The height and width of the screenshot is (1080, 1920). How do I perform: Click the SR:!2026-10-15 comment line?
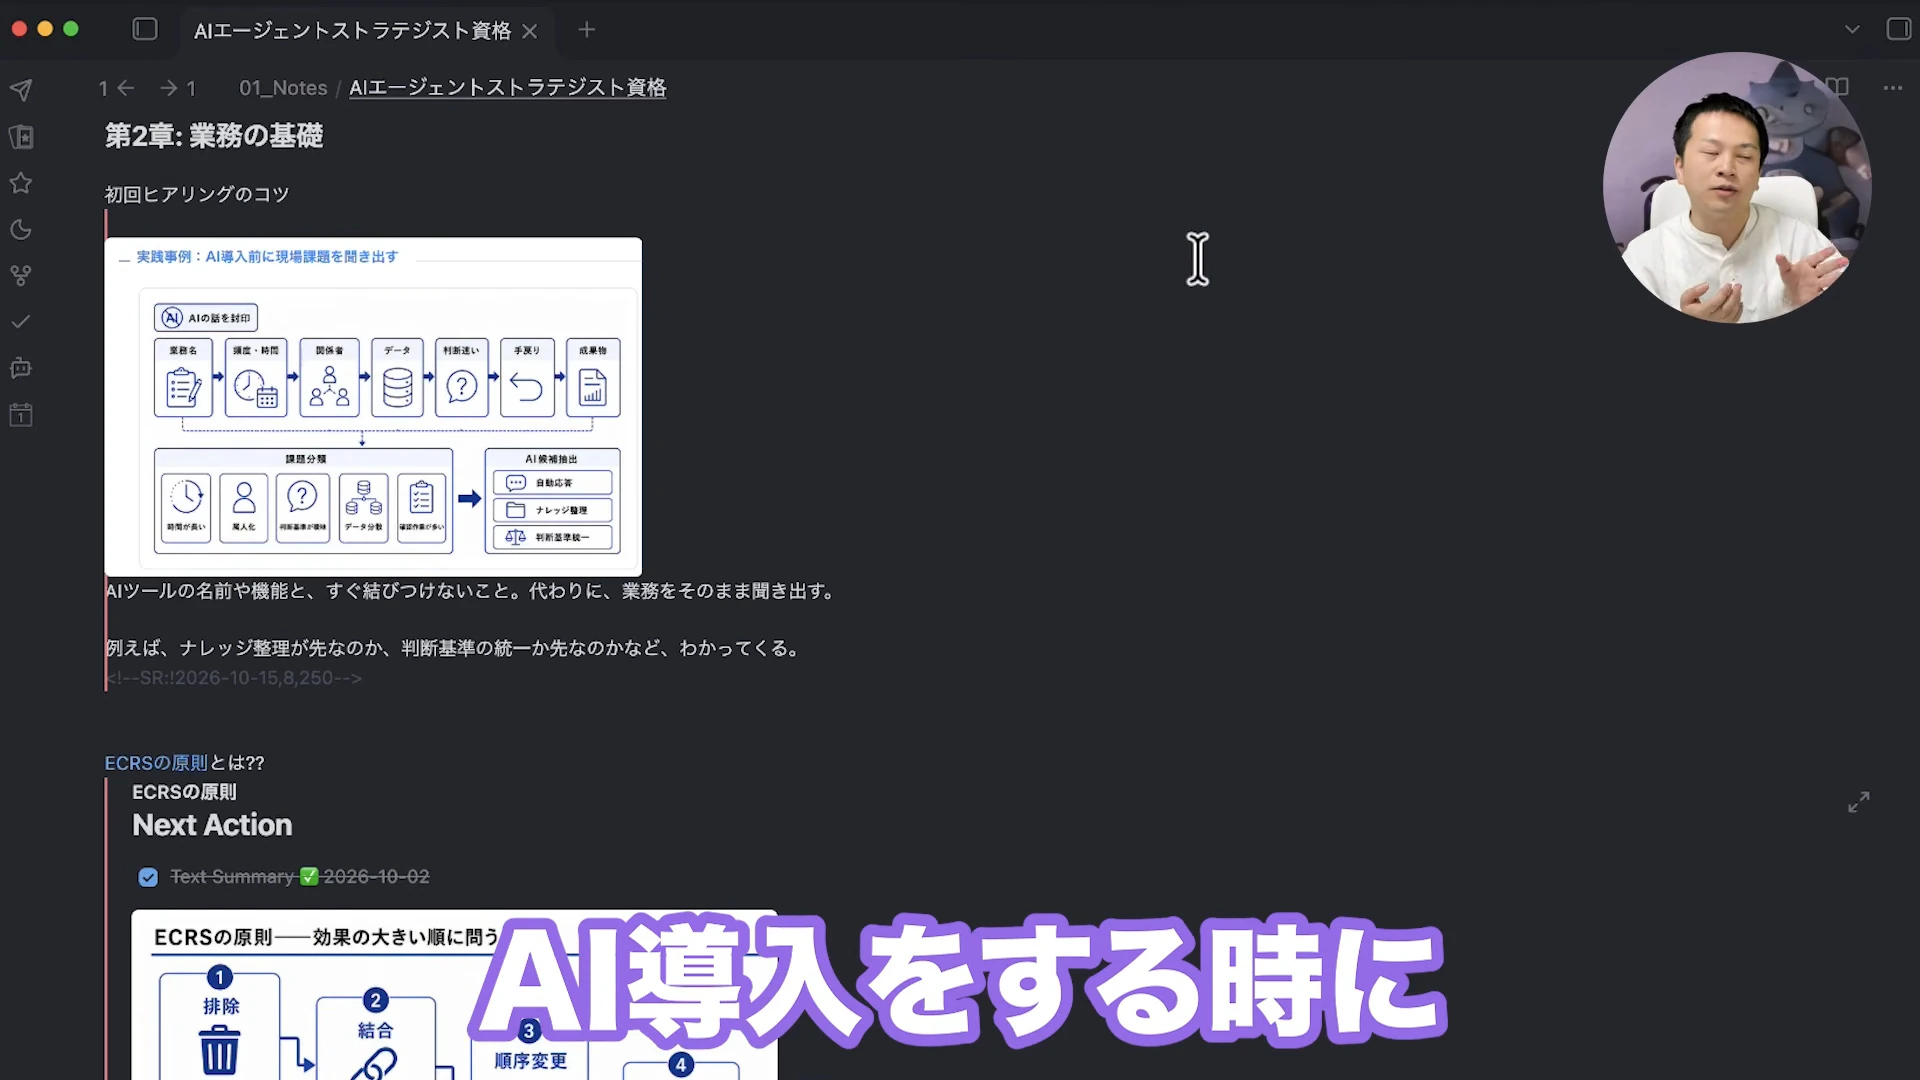pyautogui.click(x=234, y=678)
